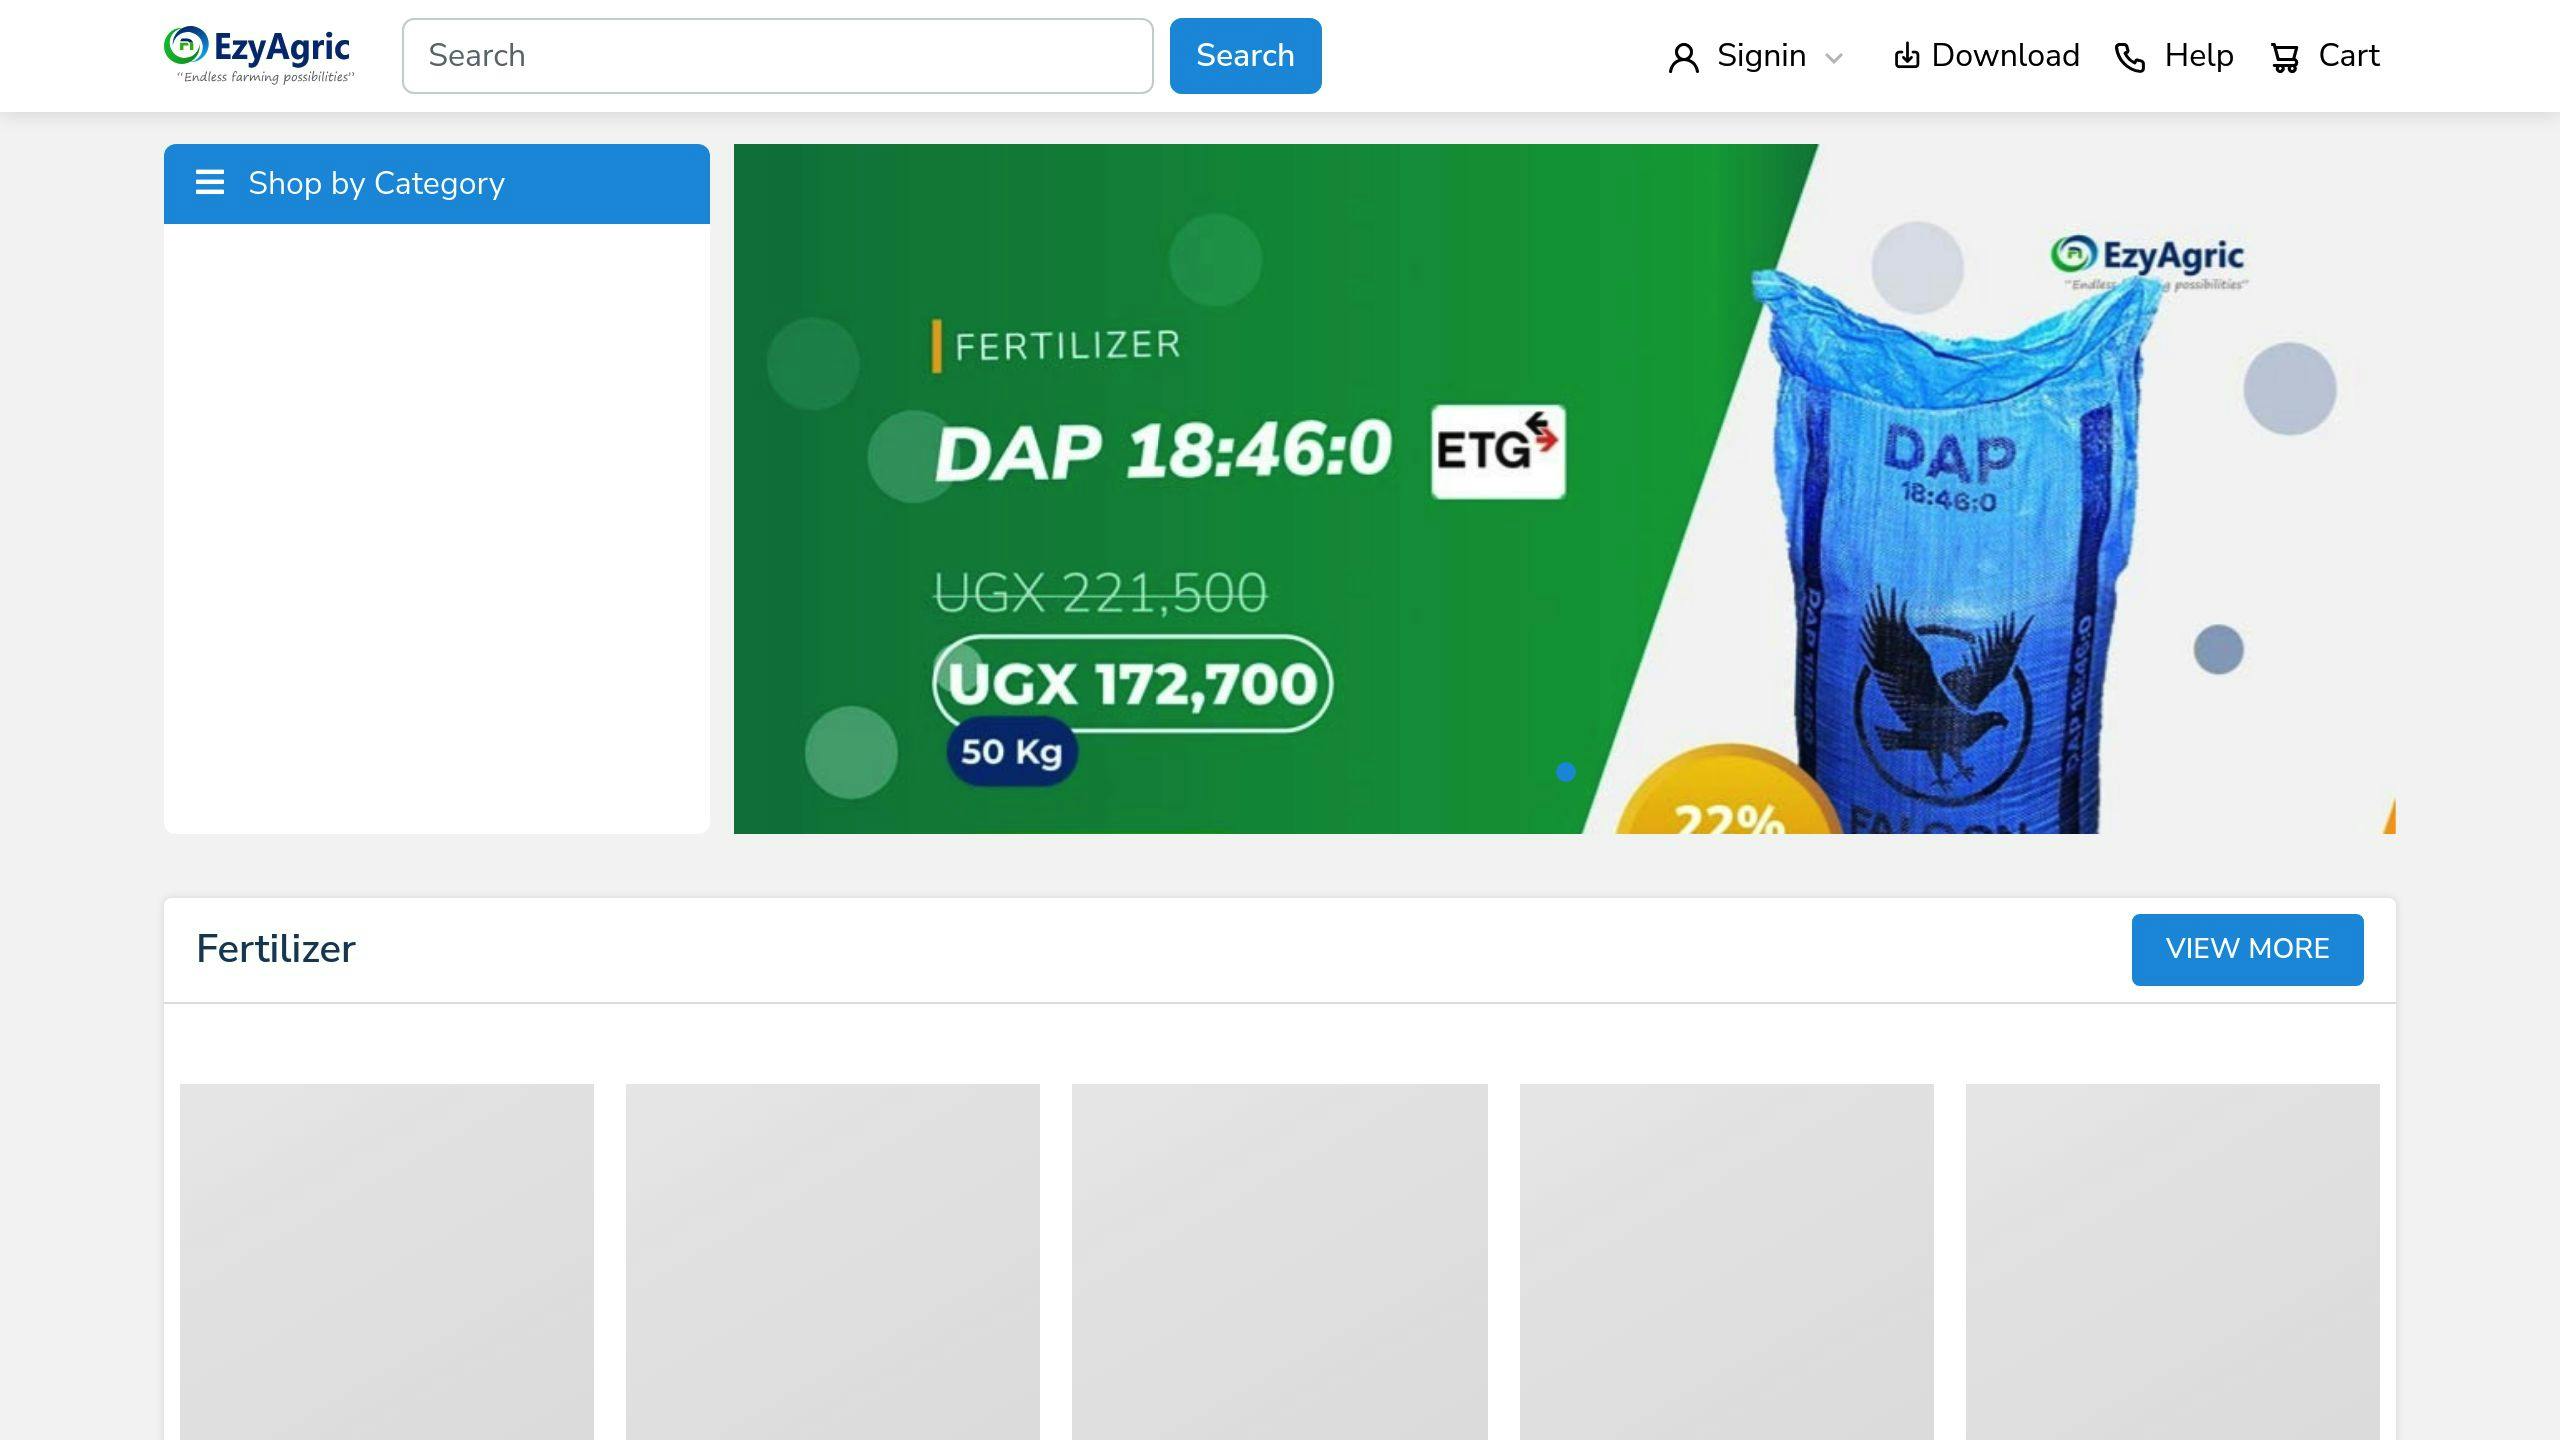Expand Shop by Category panel
This screenshot has width=2560, height=1440.
(437, 184)
